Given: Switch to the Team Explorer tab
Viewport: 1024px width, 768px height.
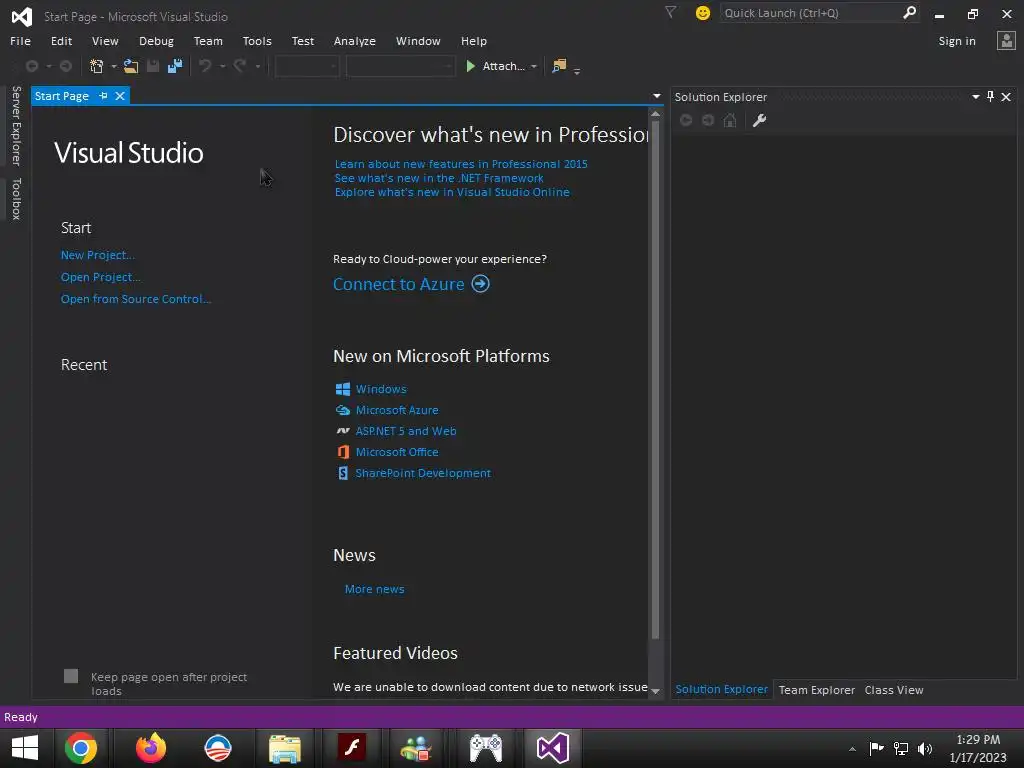Looking at the screenshot, I should point(816,690).
